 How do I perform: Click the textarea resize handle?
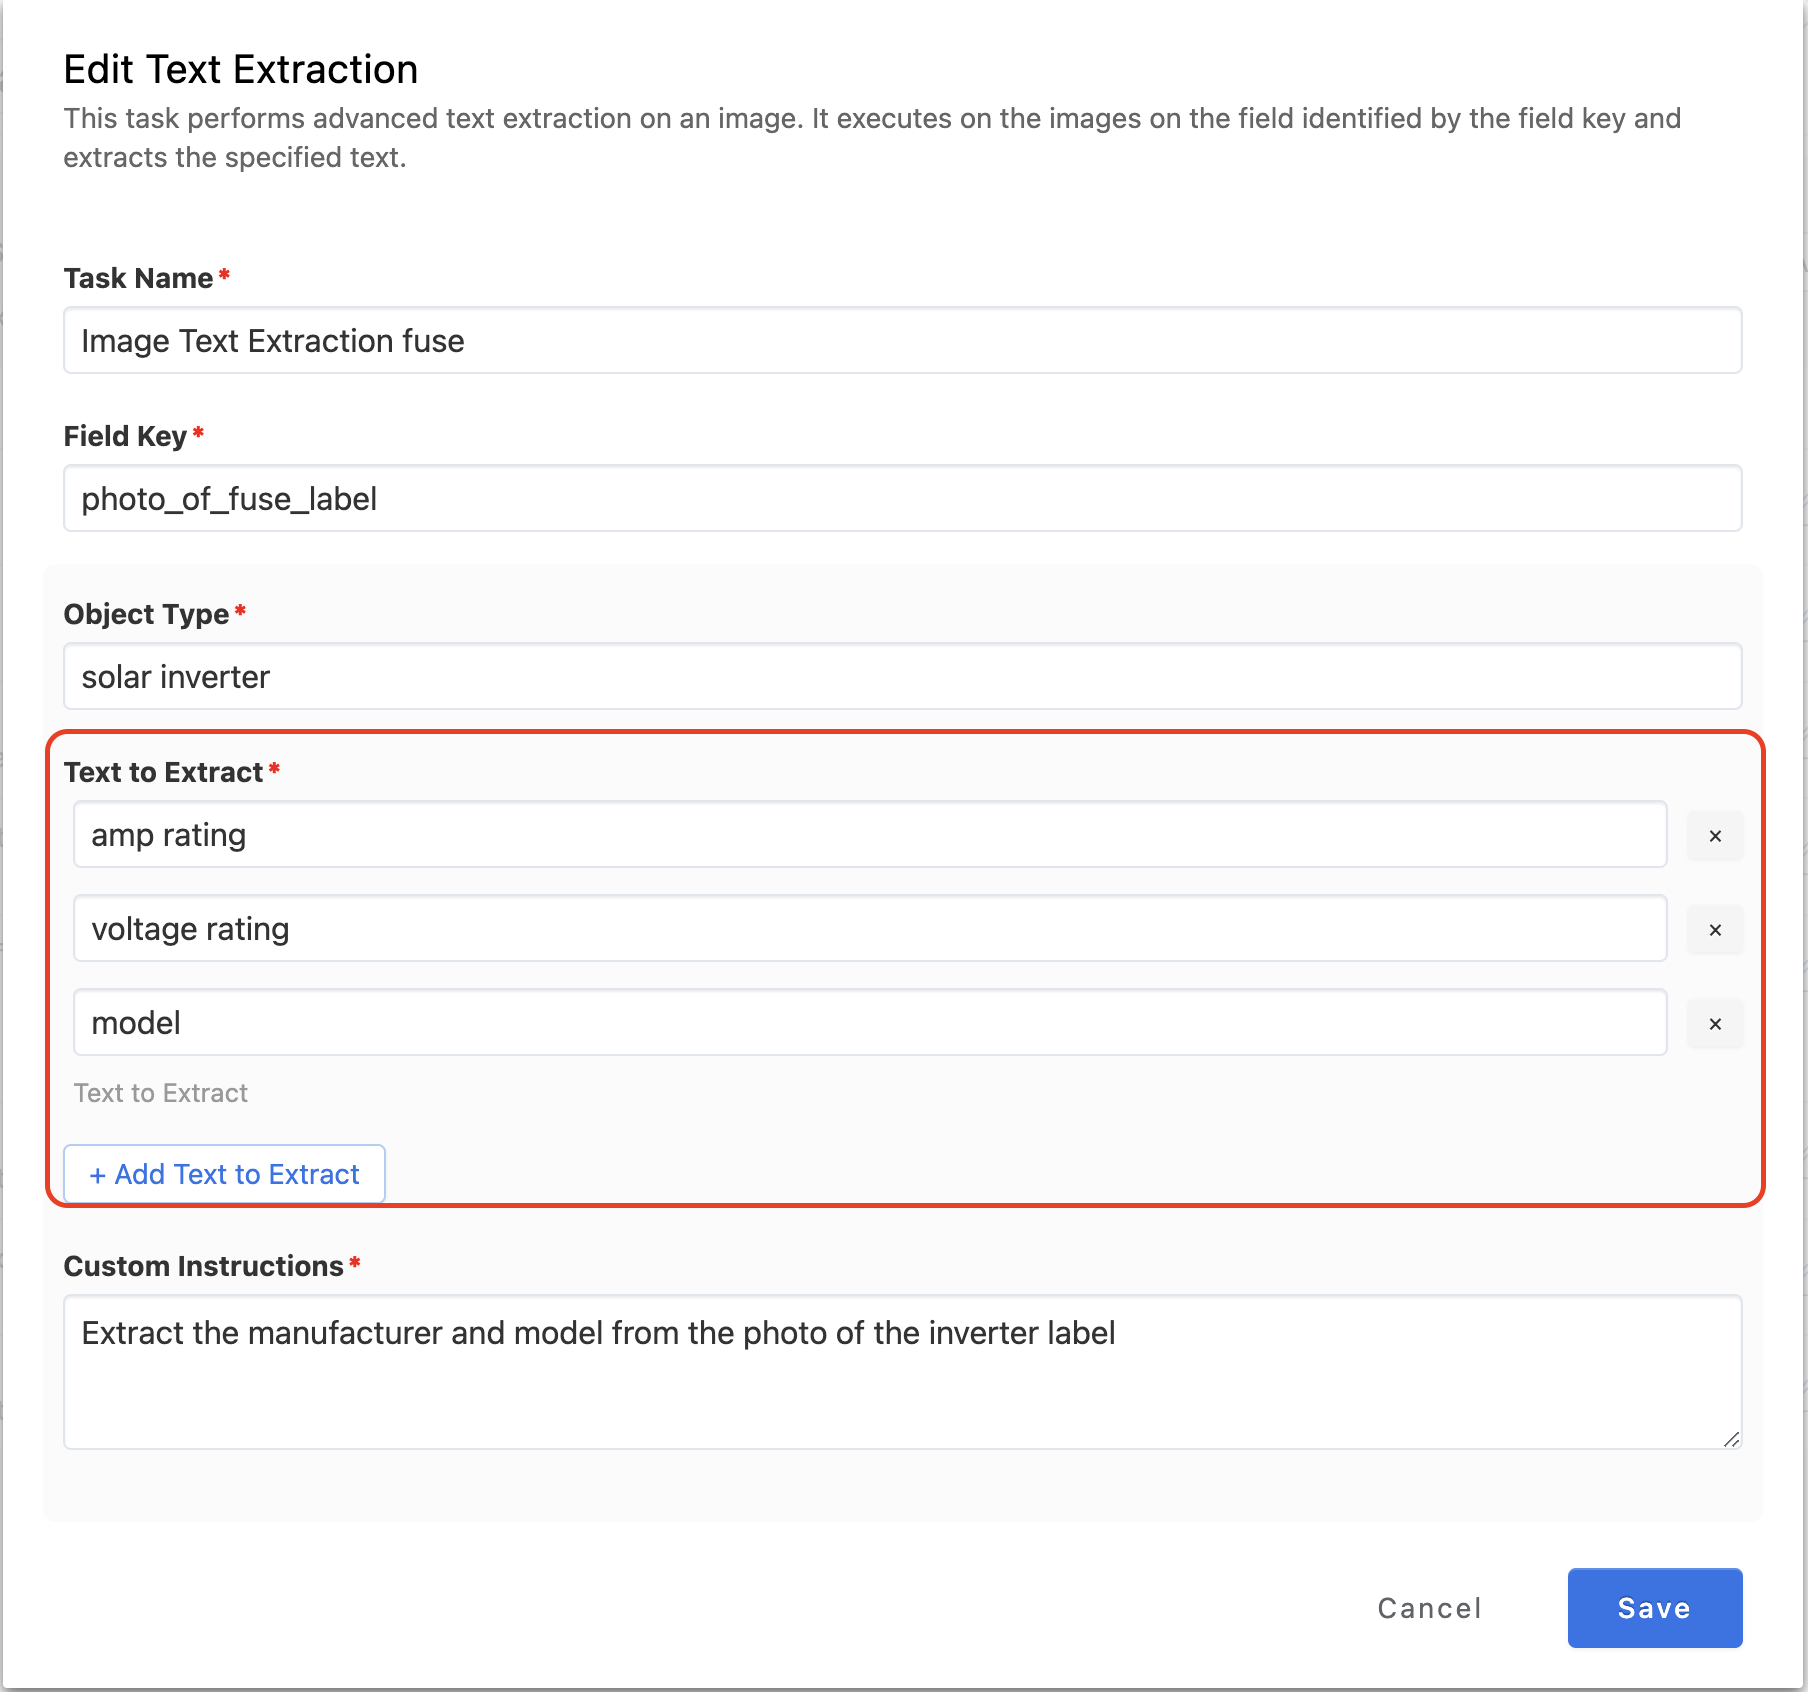pyautogui.click(x=1731, y=1438)
